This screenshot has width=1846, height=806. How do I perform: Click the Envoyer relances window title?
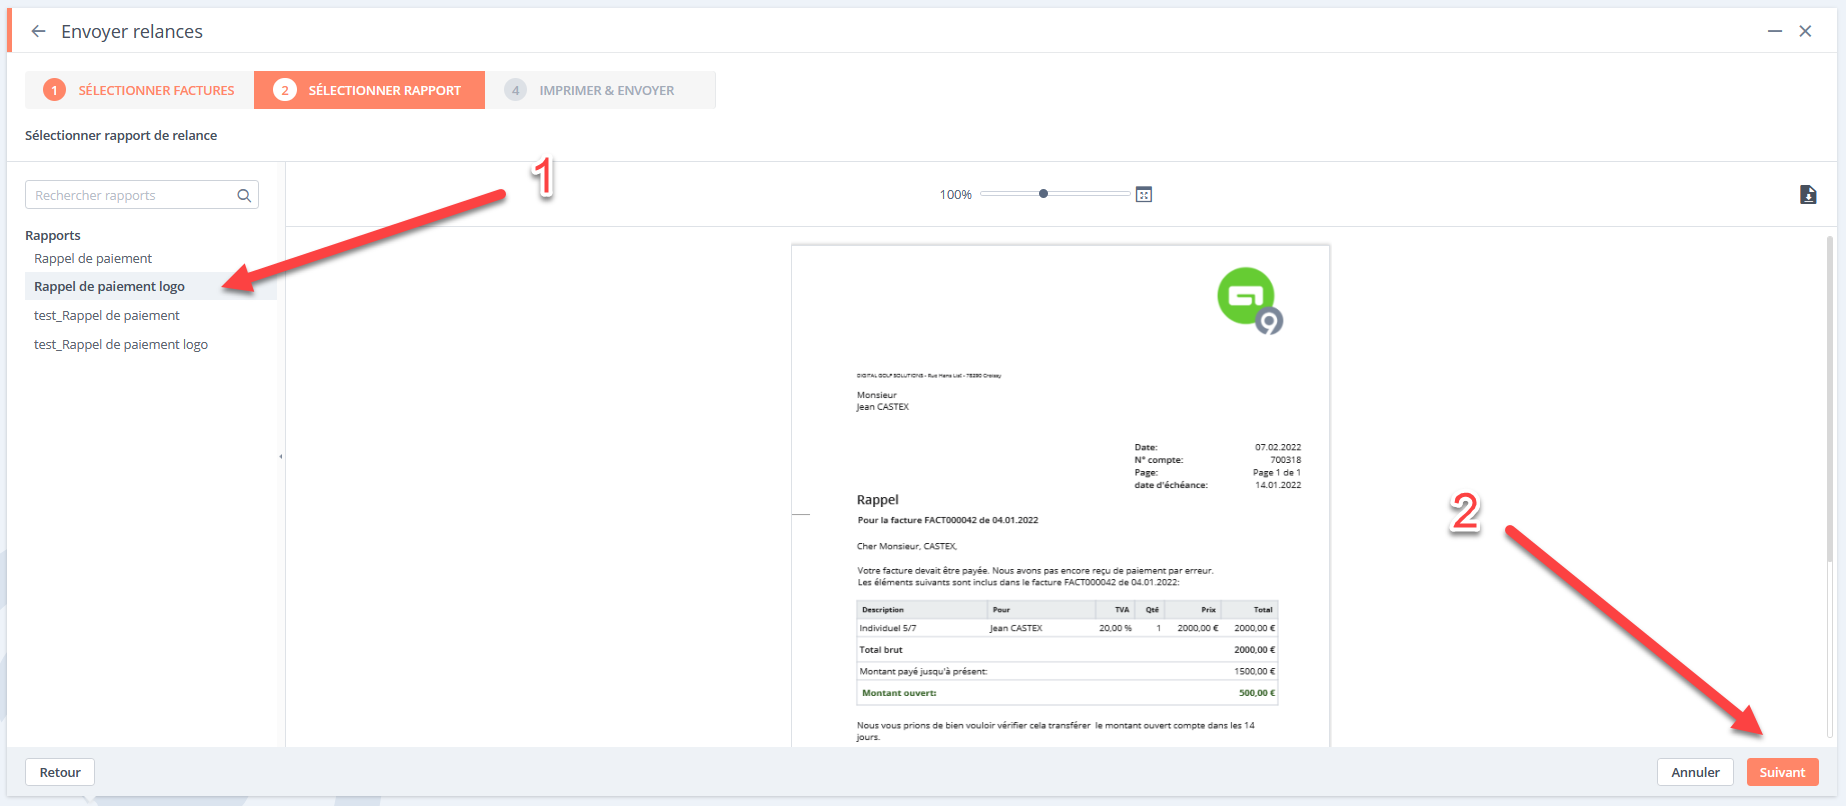(x=132, y=31)
